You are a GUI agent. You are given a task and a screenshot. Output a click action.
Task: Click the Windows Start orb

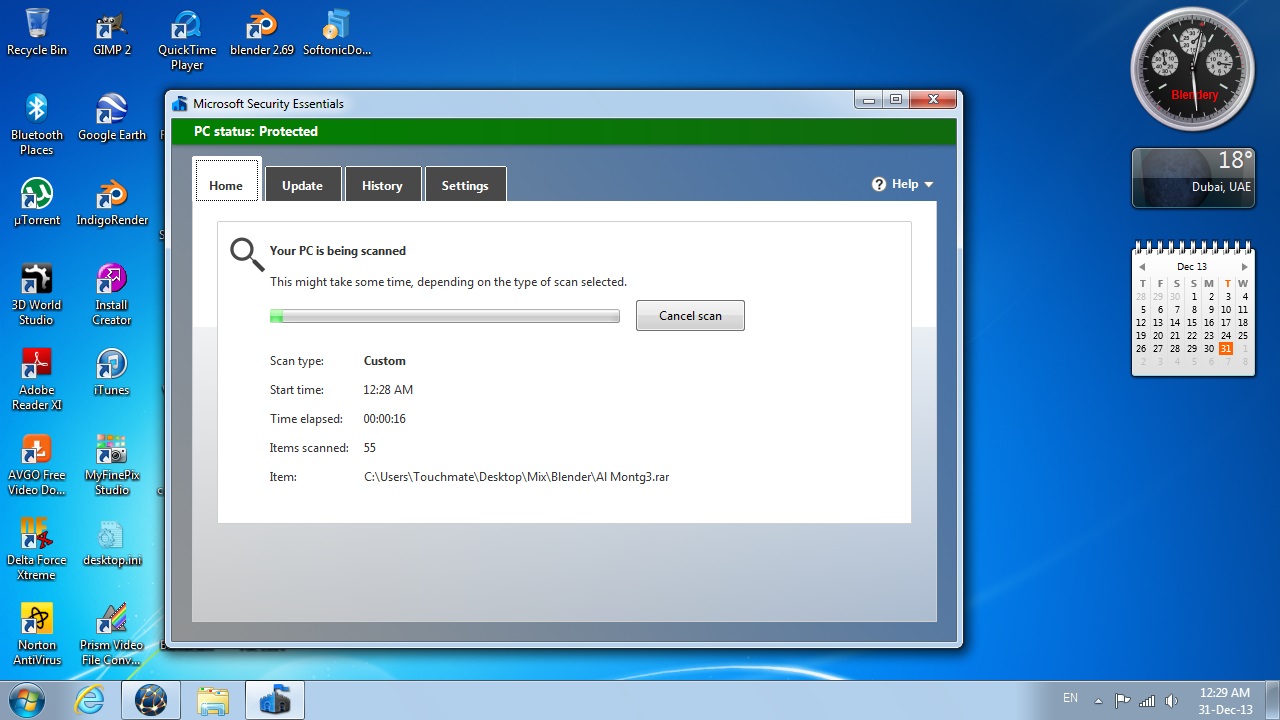(26, 700)
